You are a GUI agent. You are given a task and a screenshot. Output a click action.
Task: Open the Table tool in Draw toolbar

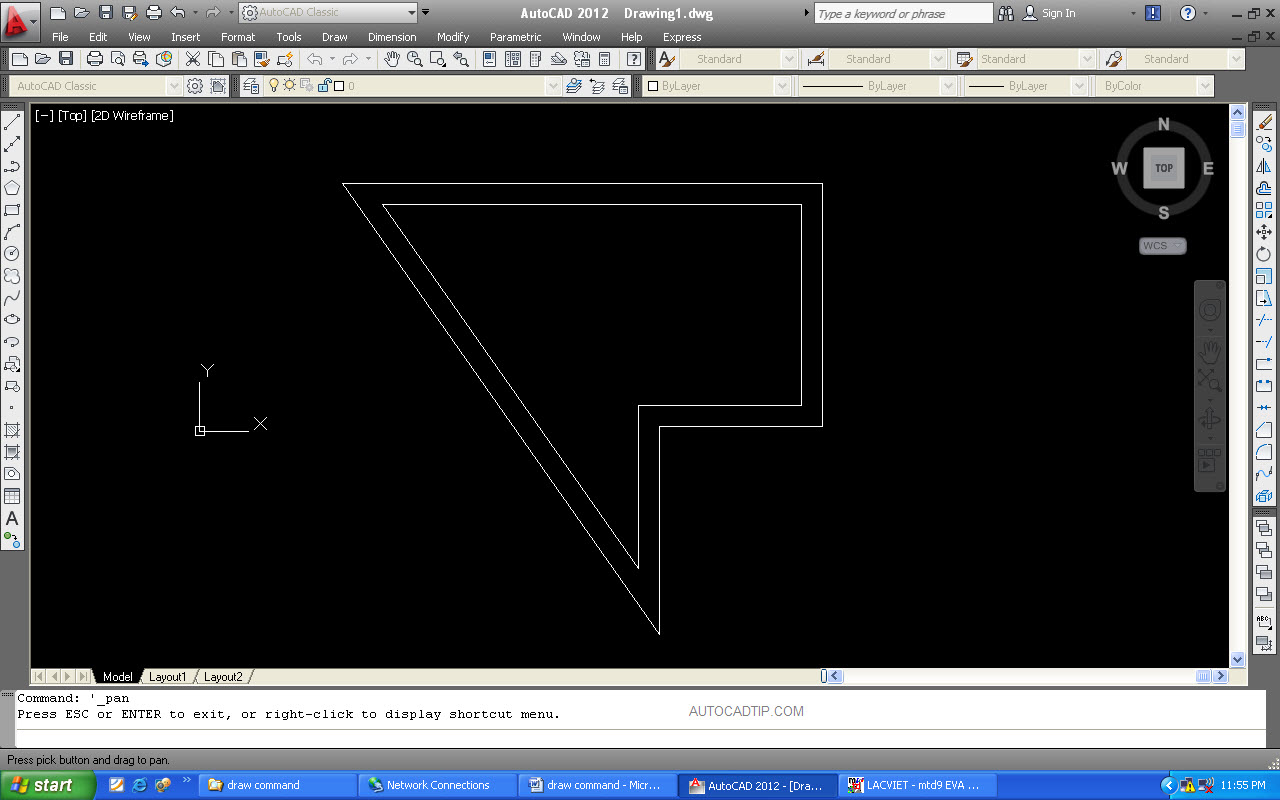(x=12, y=496)
